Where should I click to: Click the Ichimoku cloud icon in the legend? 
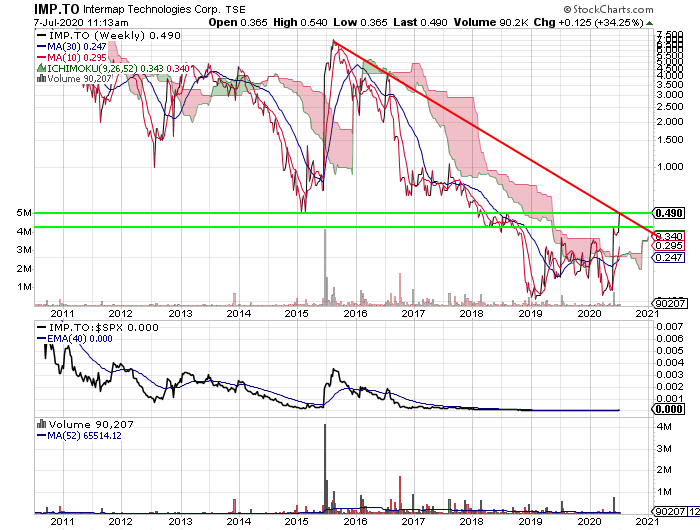(x=42, y=68)
